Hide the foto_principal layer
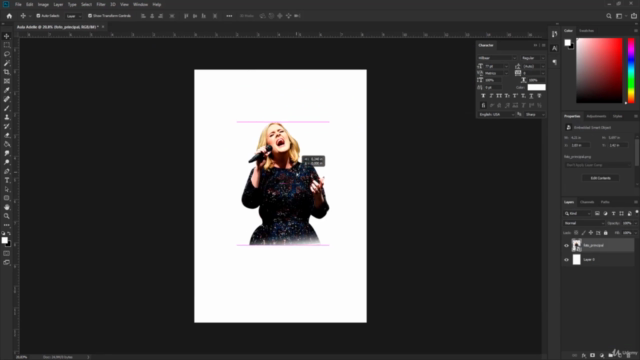 tap(566, 246)
